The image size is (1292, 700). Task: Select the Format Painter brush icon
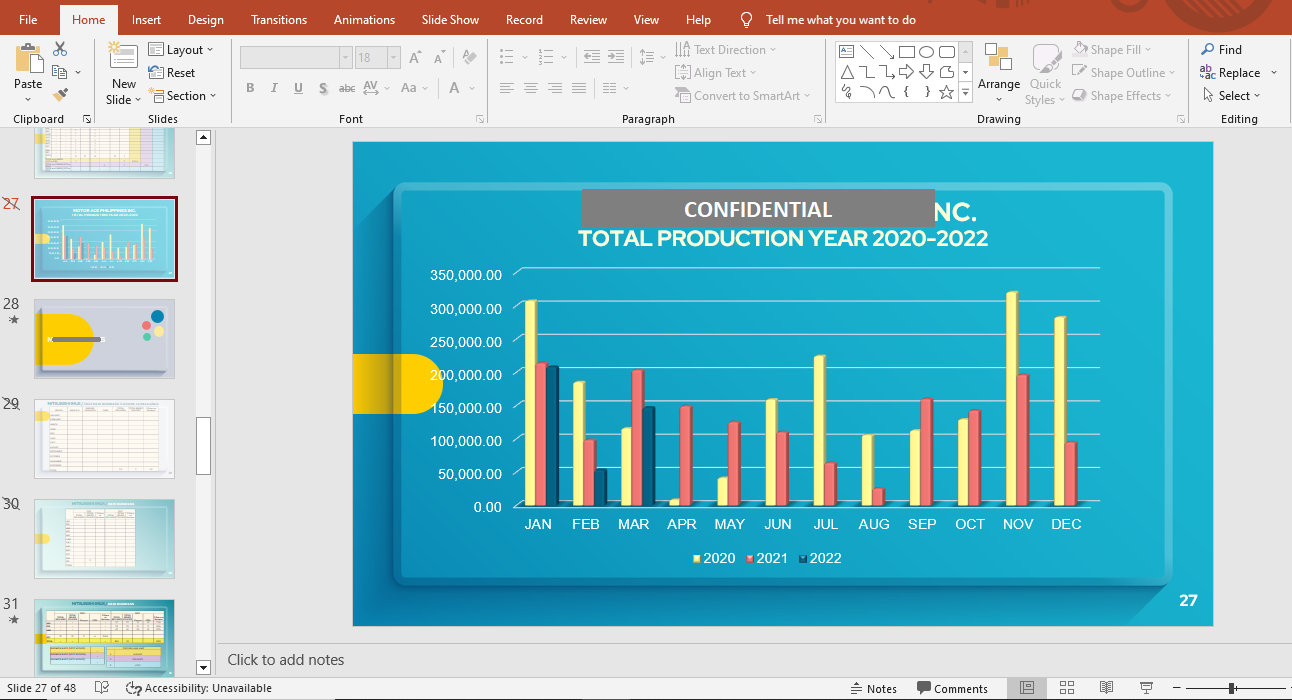point(60,95)
